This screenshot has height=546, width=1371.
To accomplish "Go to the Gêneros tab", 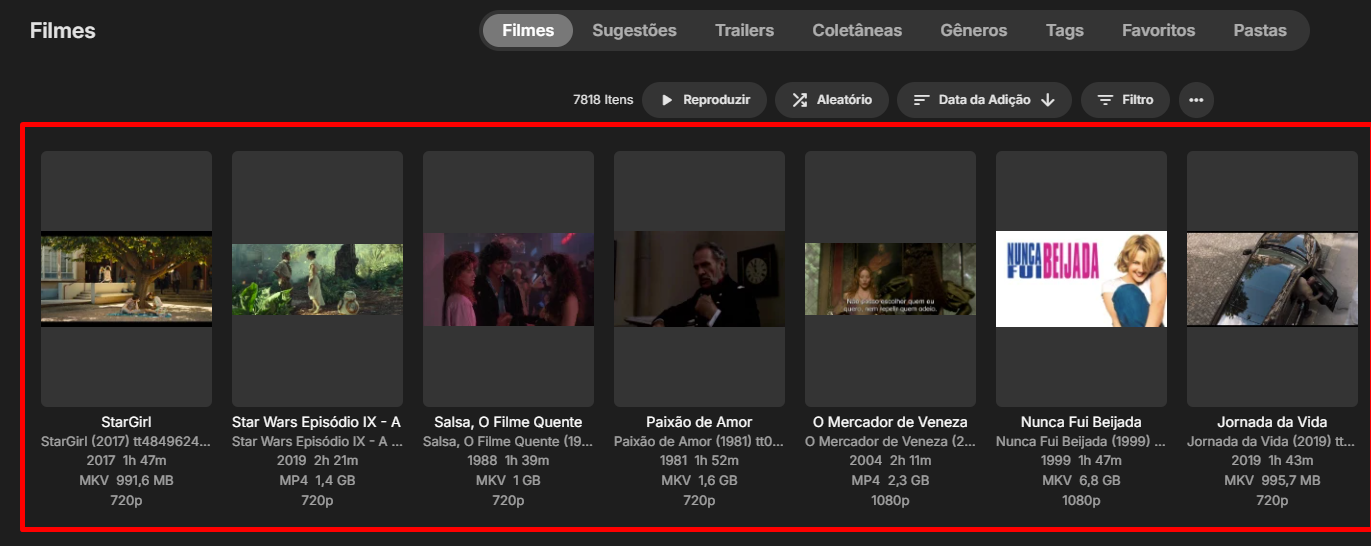I will 974,30.
